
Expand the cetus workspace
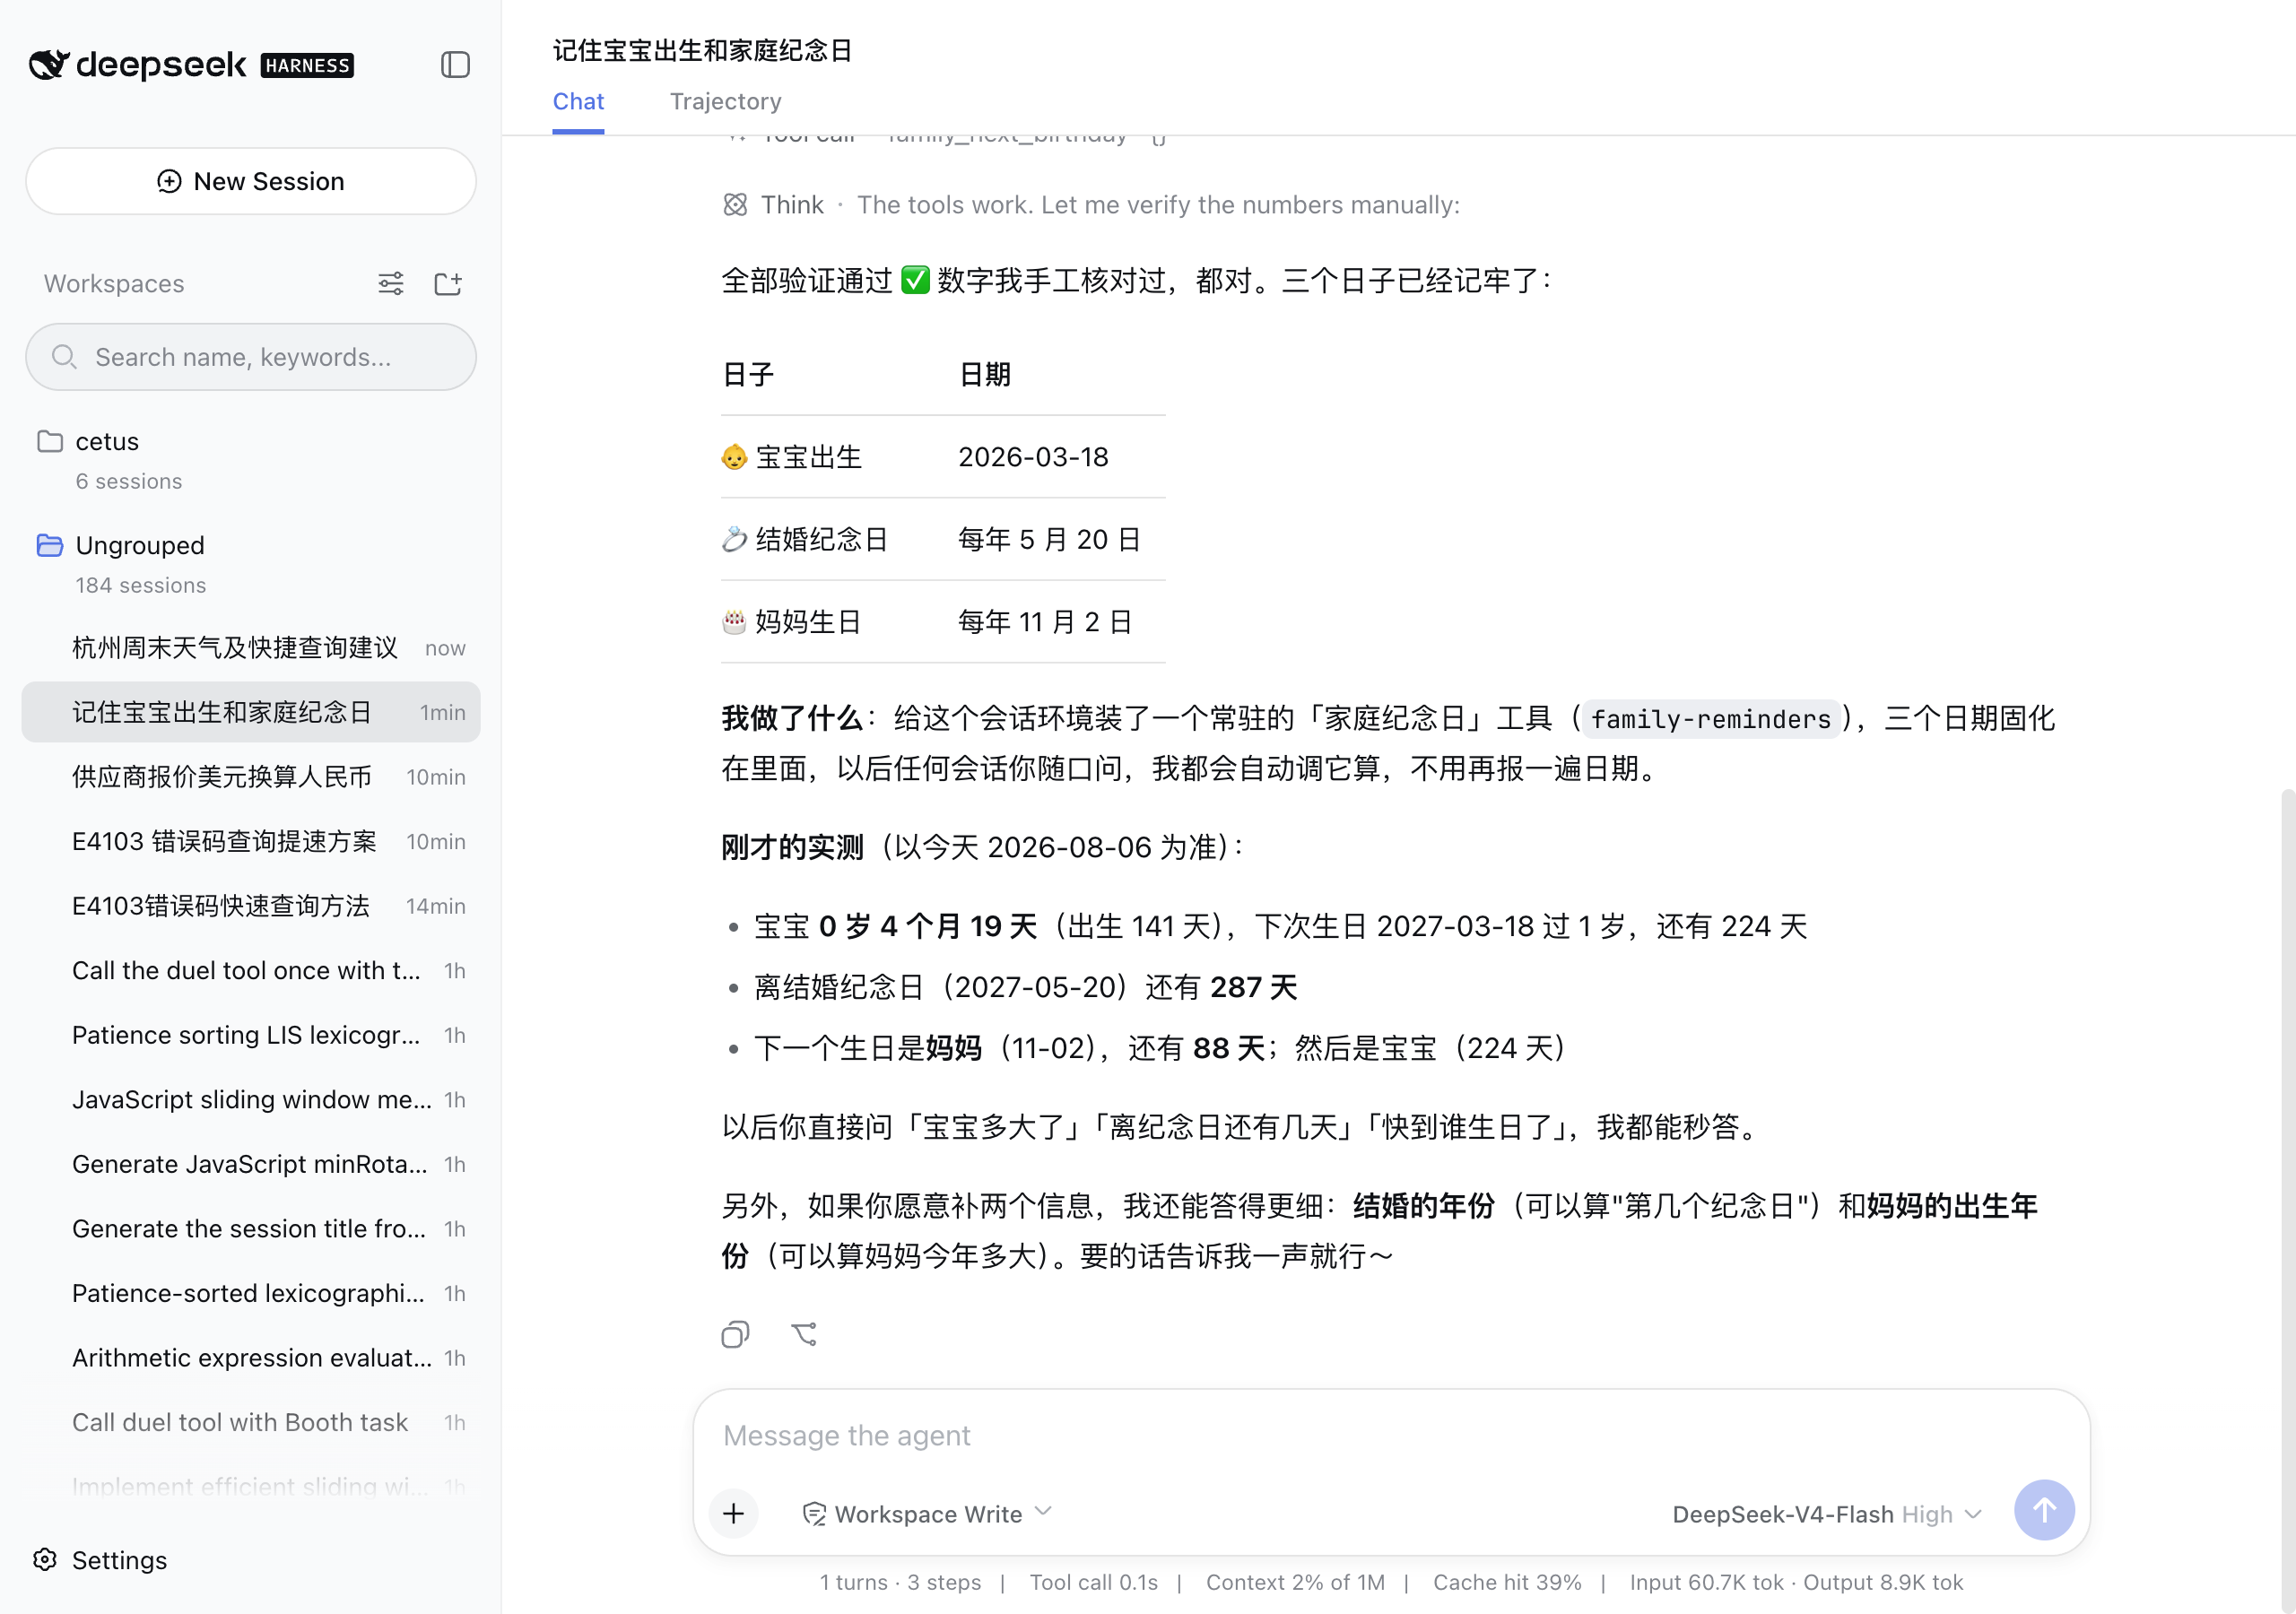[251, 460]
